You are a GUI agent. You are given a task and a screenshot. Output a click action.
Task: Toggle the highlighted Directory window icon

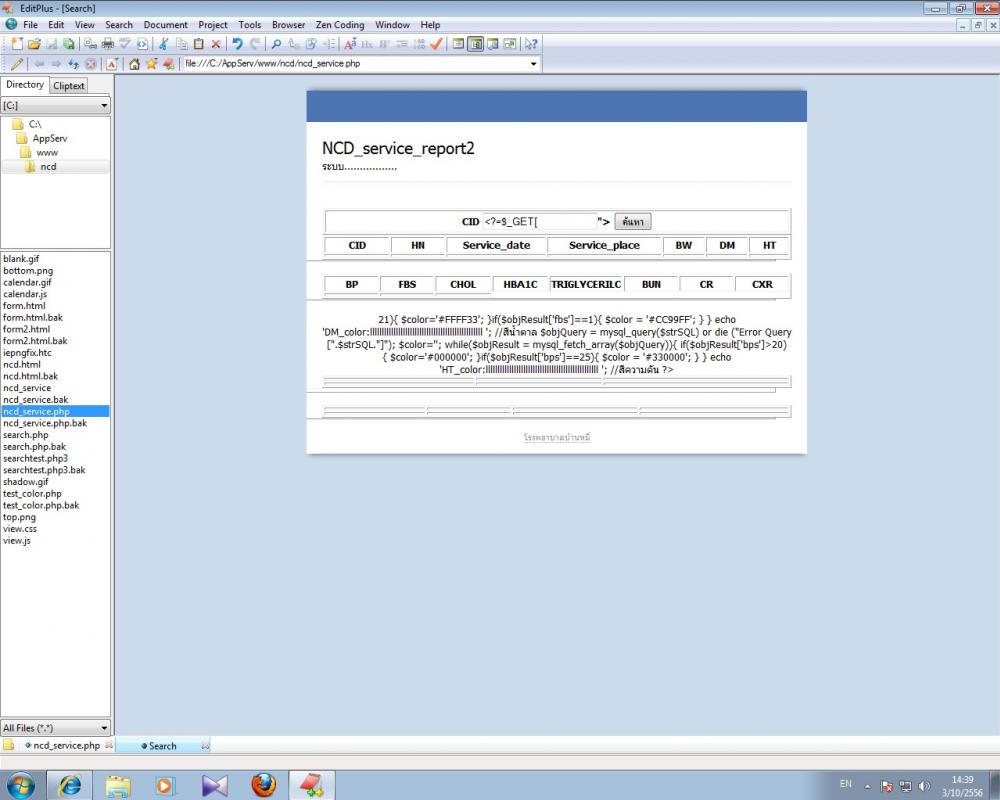click(x=475, y=44)
